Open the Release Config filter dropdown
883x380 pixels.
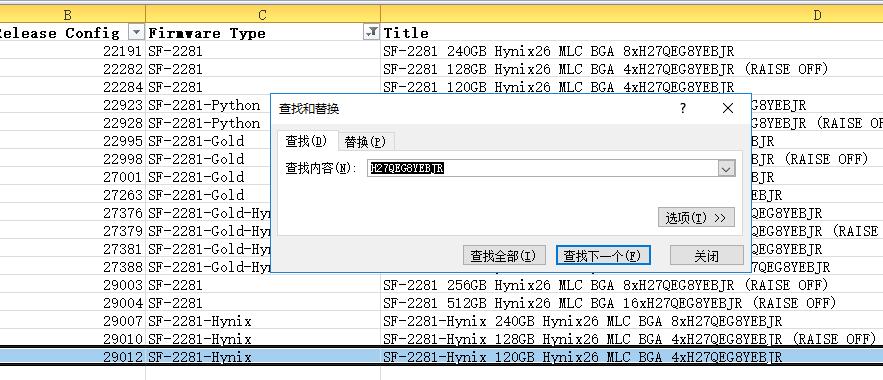point(136,33)
